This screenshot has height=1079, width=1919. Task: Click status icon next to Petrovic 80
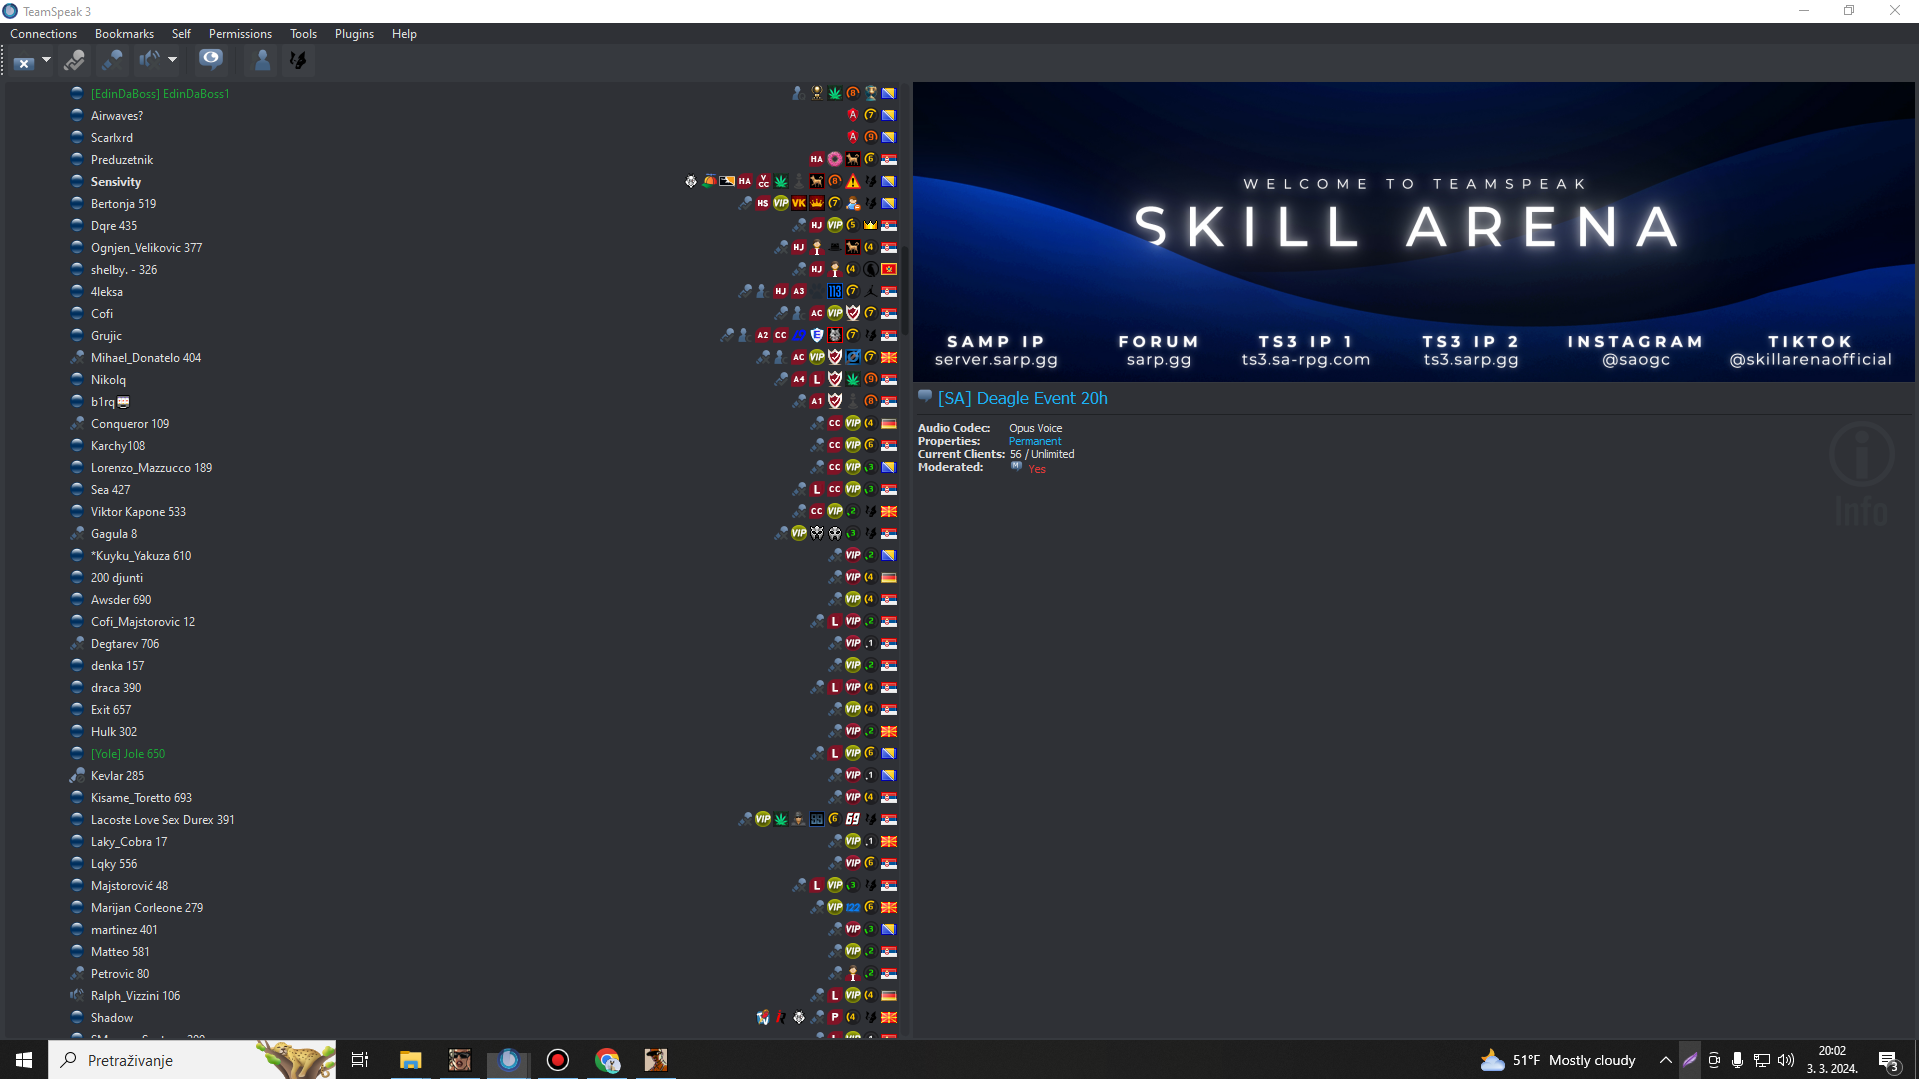(x=77, y=974)
